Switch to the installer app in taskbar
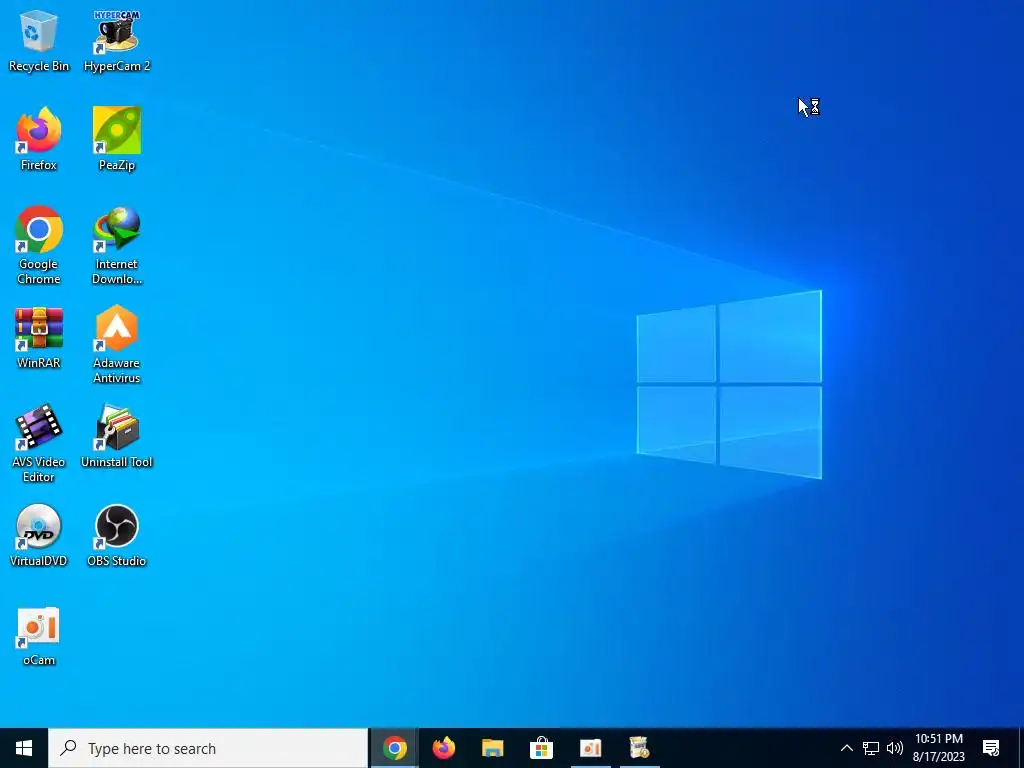1024x768 pixels. [x=639, y=748]
